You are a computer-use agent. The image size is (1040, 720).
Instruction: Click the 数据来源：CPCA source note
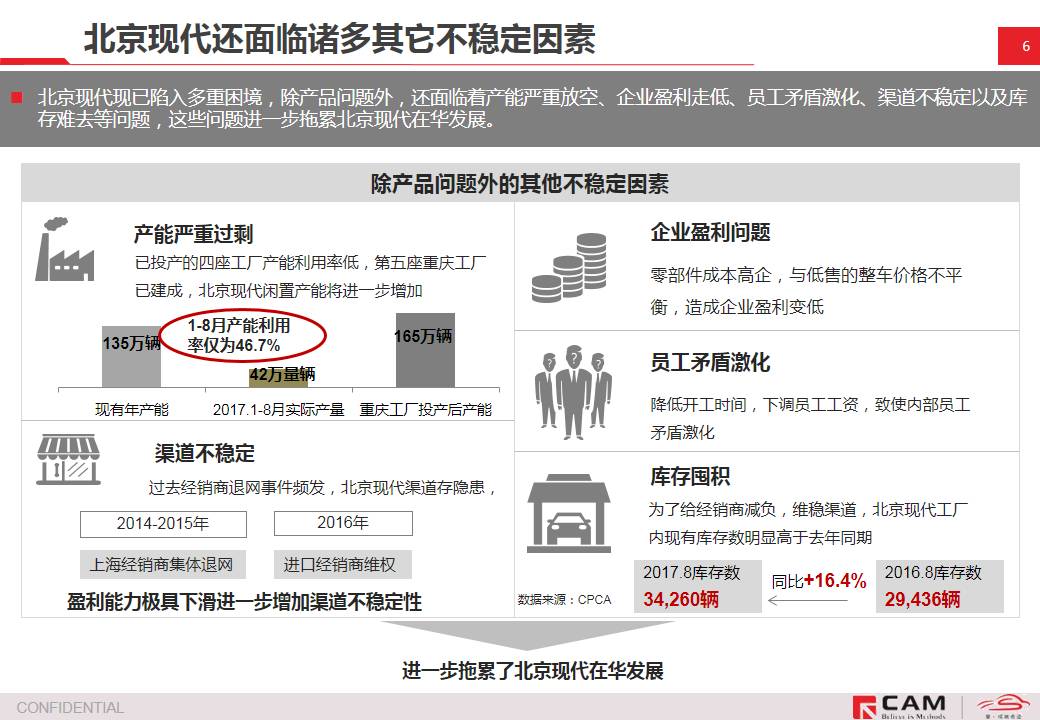[564, 599]
